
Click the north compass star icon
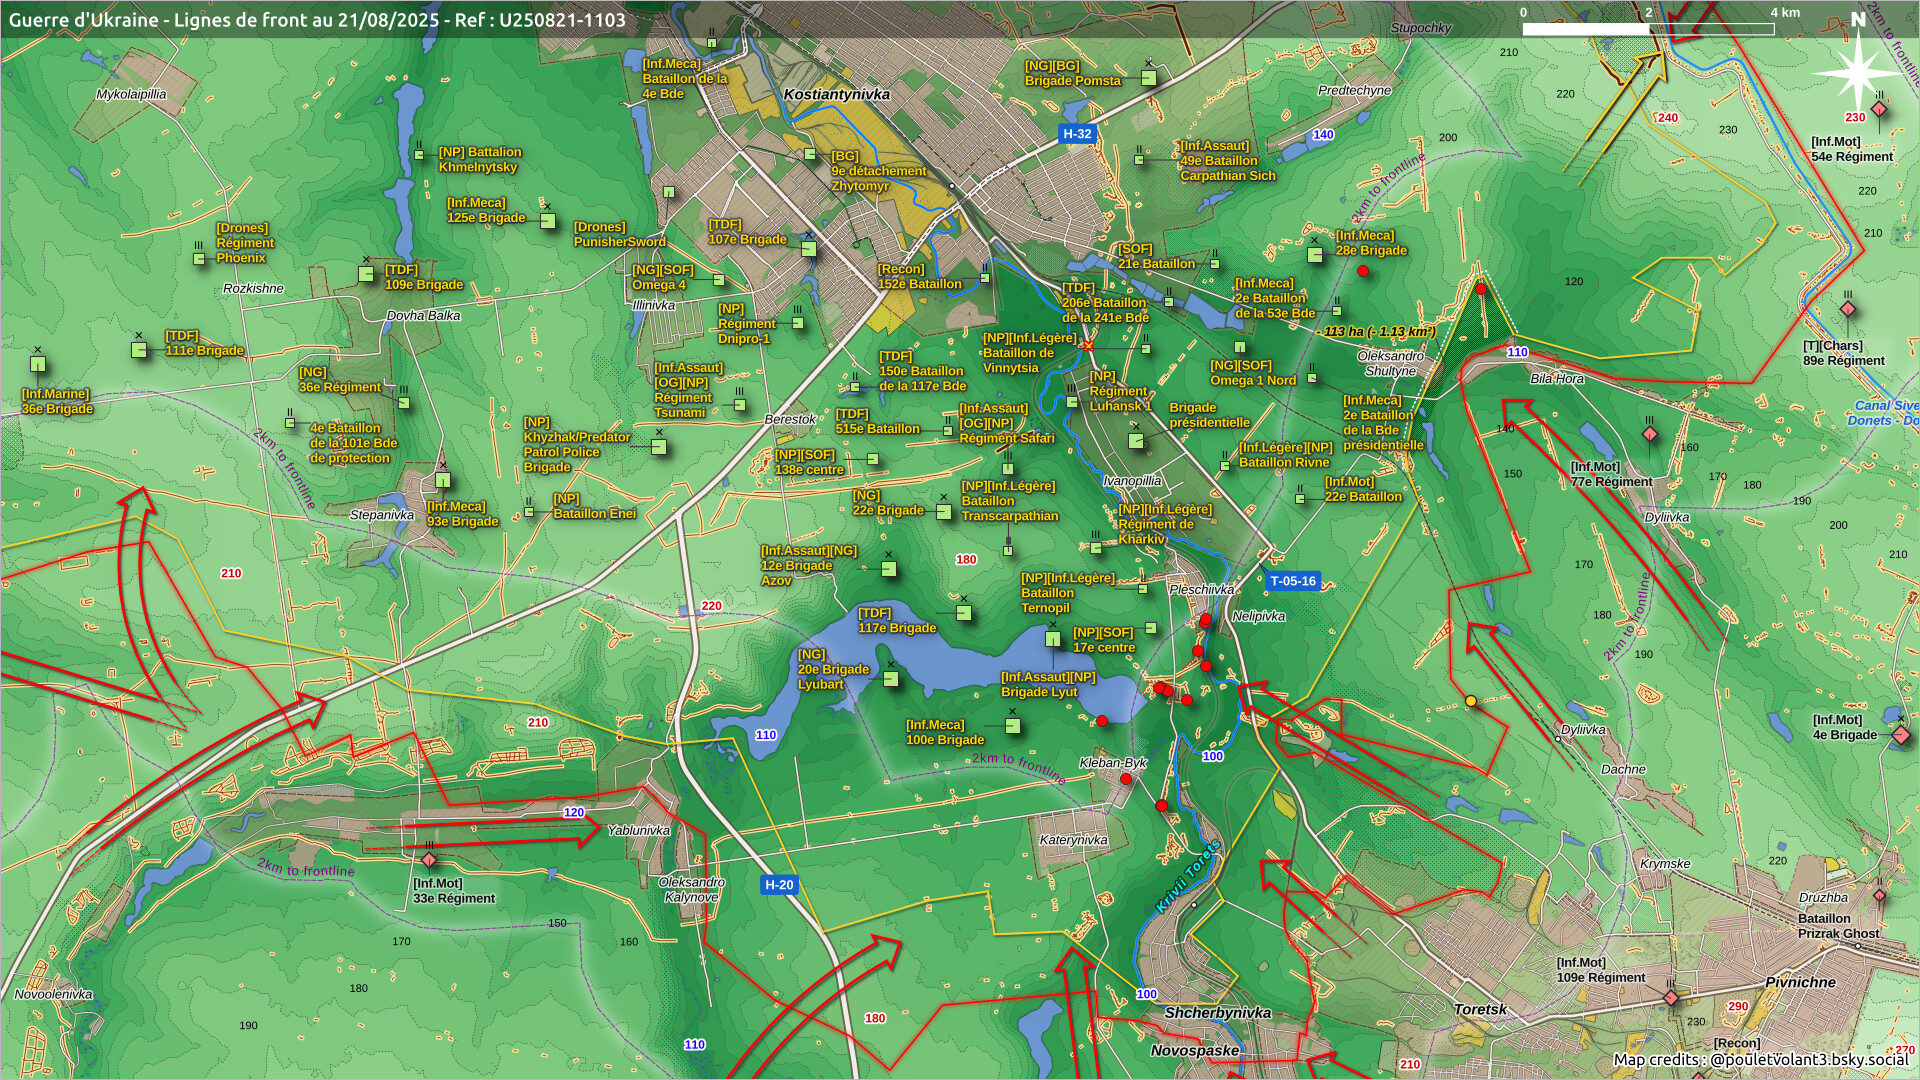point(1858,72)
